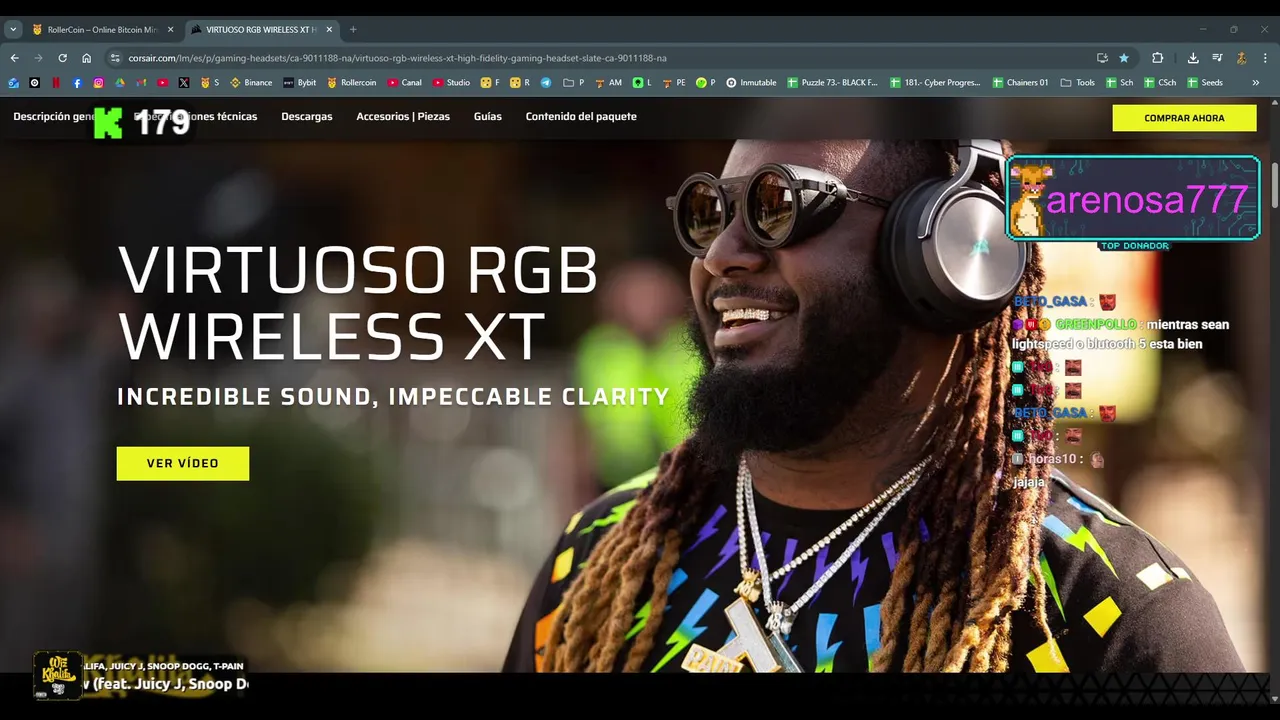Image resolution: width=1280 pixels, height=720 pixels.
Task: Click the Wiz Khalifa album art thumbnail
Action: click(x=58, y=675)
